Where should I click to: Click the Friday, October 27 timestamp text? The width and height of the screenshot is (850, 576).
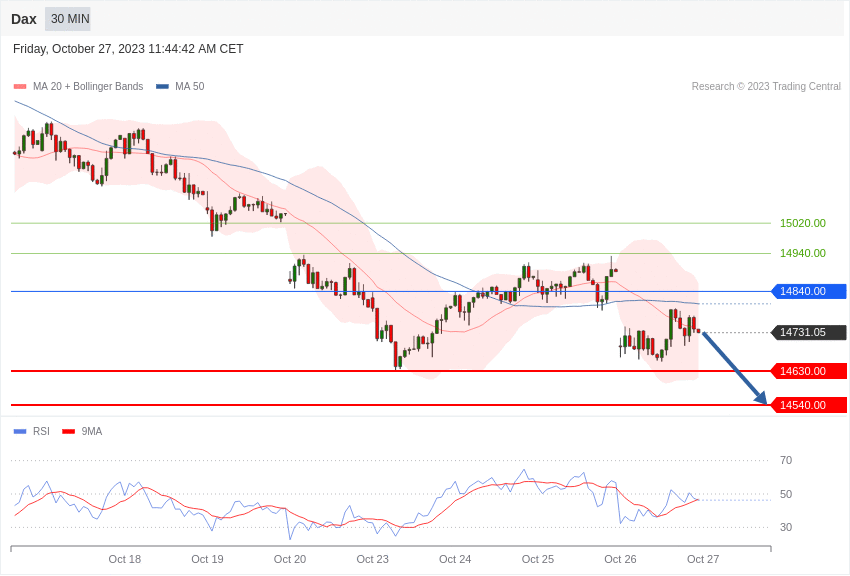[x=128, y=49]
